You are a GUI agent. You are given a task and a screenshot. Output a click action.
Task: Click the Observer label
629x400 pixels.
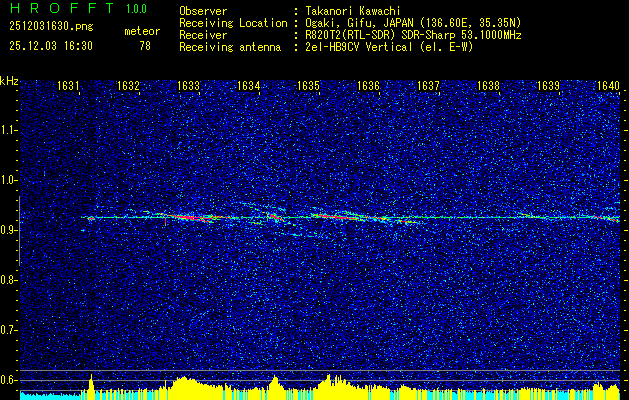click(x=203, y=11)
